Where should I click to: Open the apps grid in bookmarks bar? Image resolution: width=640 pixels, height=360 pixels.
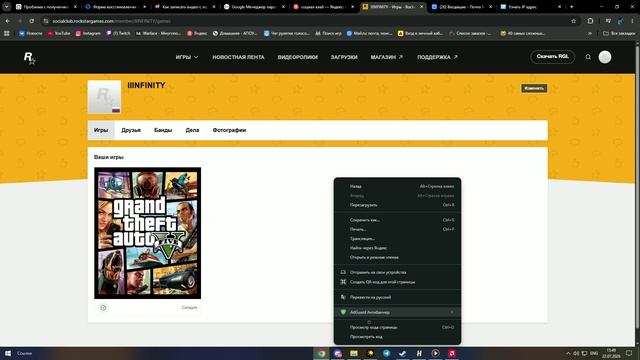[7, 33]
